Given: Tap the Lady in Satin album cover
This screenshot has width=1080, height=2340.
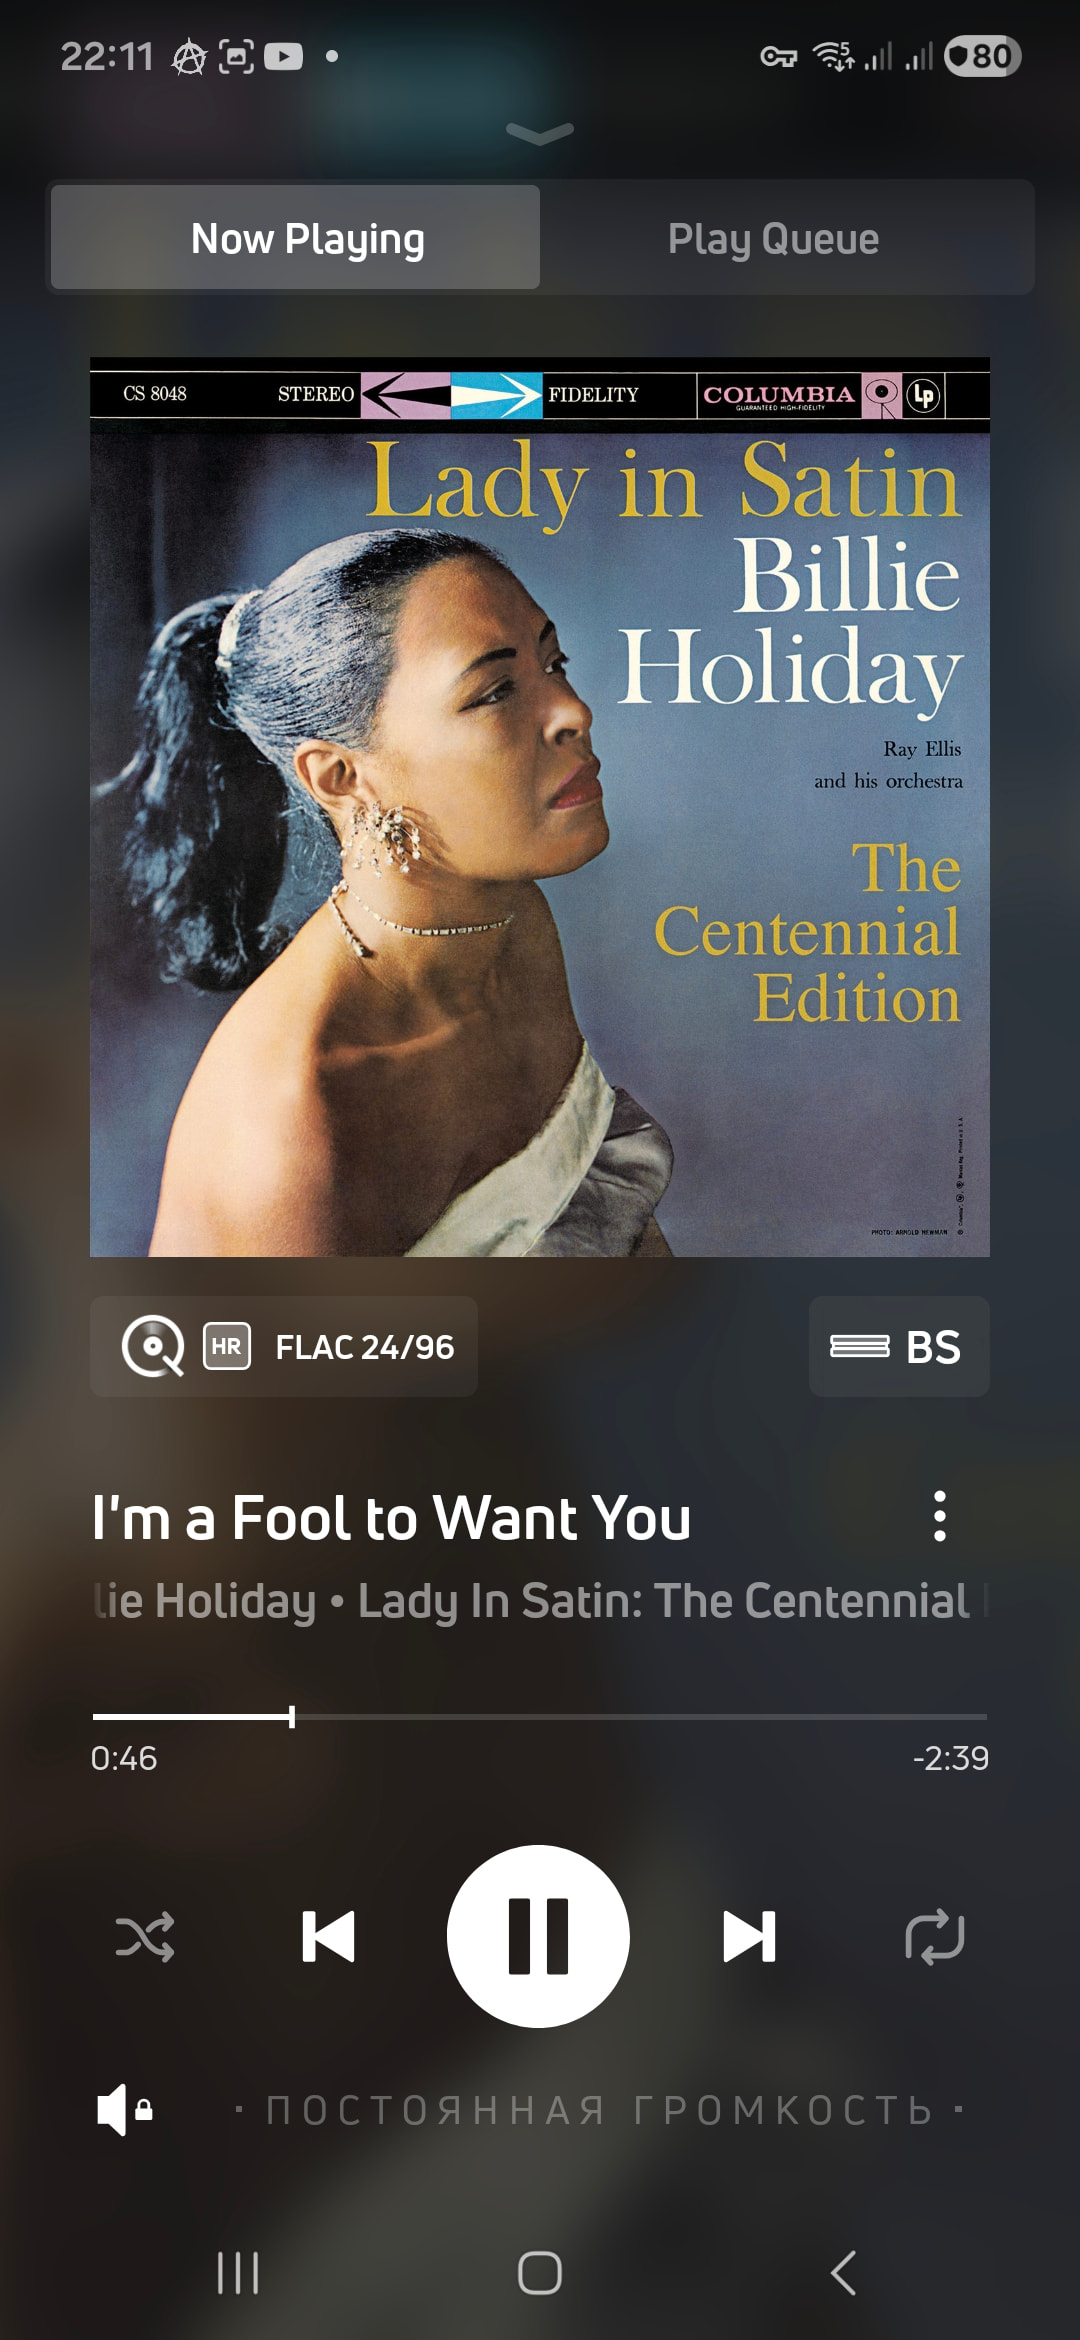Looking at the screenshot, I should tap(540, 807).
